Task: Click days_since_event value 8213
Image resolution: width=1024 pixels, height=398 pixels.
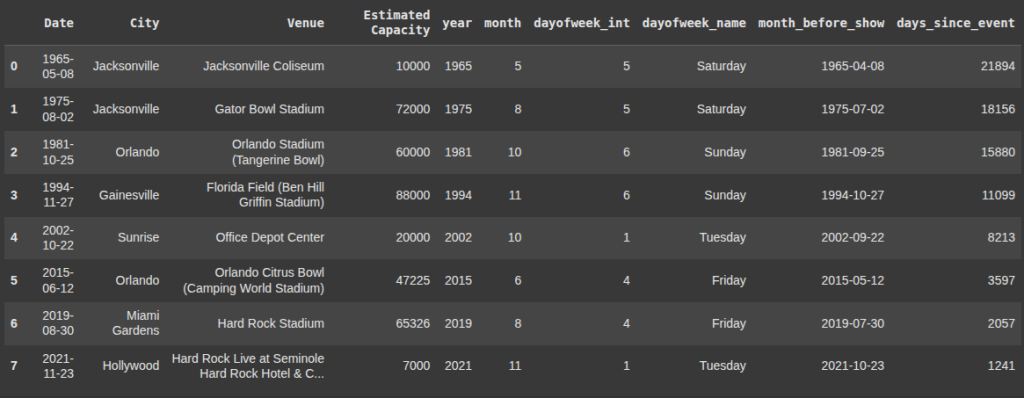Action: coord(1001,238)
